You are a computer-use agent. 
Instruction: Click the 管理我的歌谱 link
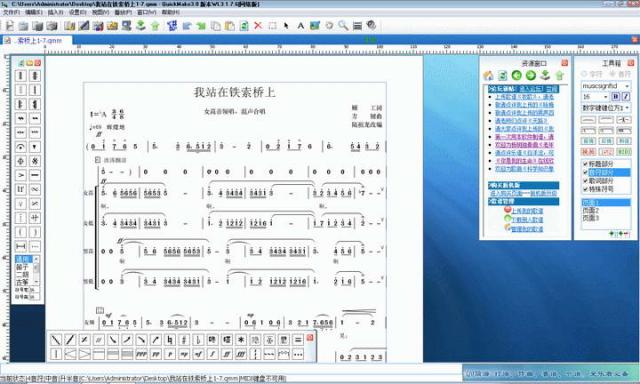tap(527, 229)
